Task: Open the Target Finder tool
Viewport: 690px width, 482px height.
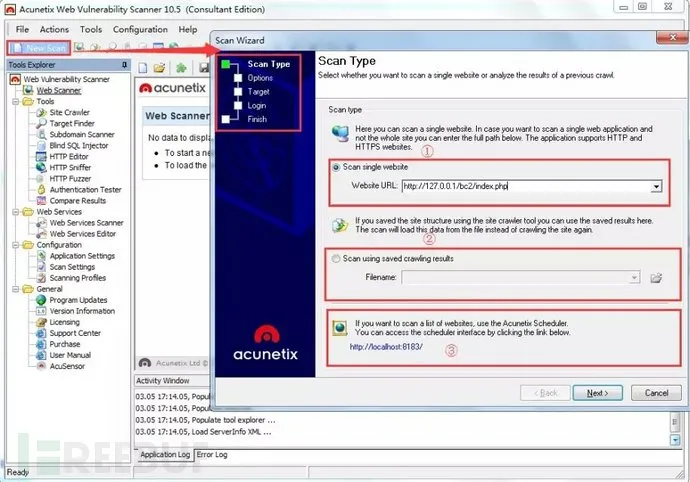Action: (x=72, y=123)
